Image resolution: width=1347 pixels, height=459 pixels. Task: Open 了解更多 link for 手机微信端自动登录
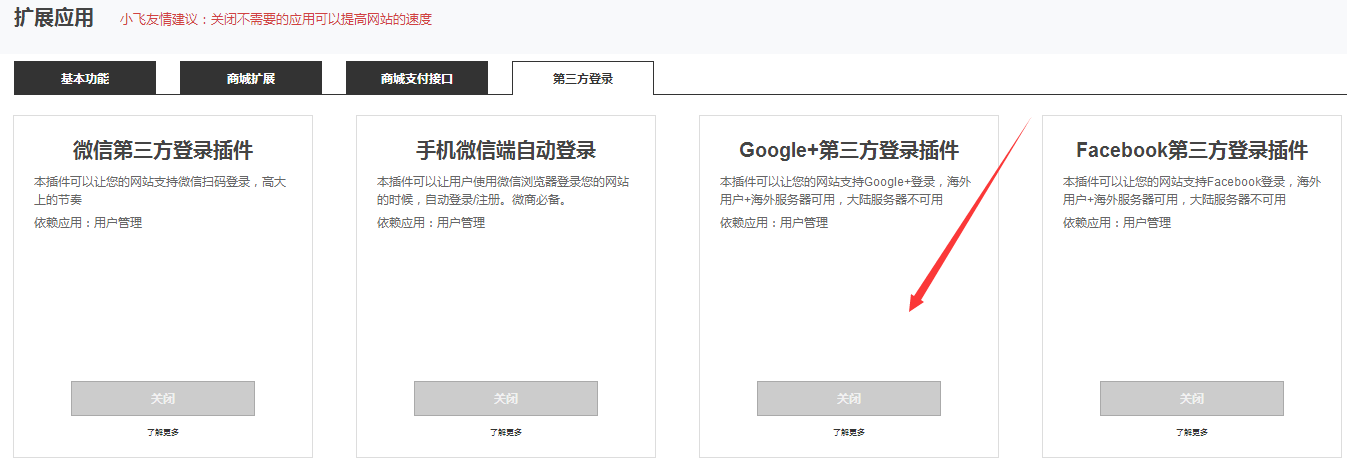pos(506,432)
